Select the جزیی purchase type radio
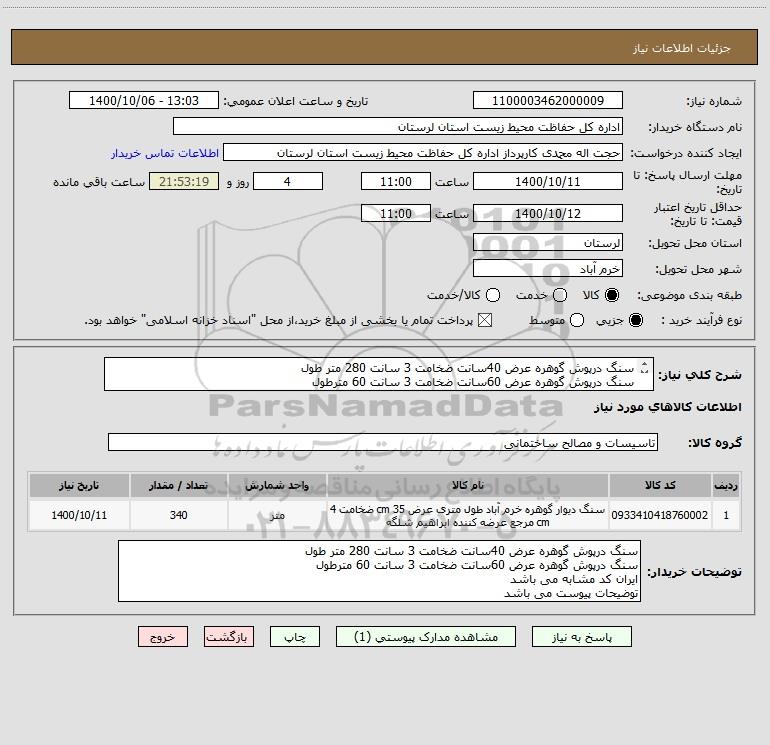Image resolution: width=770 pixels, height=745 pixels. (x=635, y=320)
